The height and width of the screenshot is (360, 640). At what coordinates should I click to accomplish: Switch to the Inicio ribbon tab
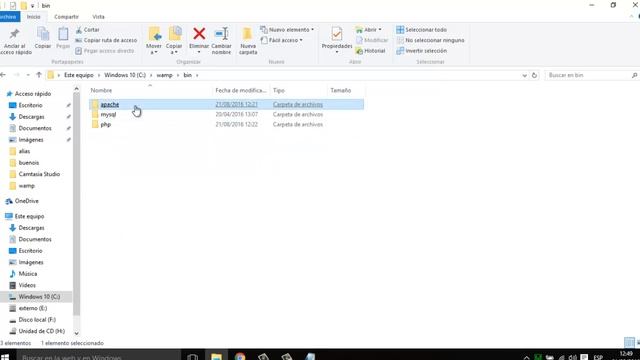[x=33, y=17]
